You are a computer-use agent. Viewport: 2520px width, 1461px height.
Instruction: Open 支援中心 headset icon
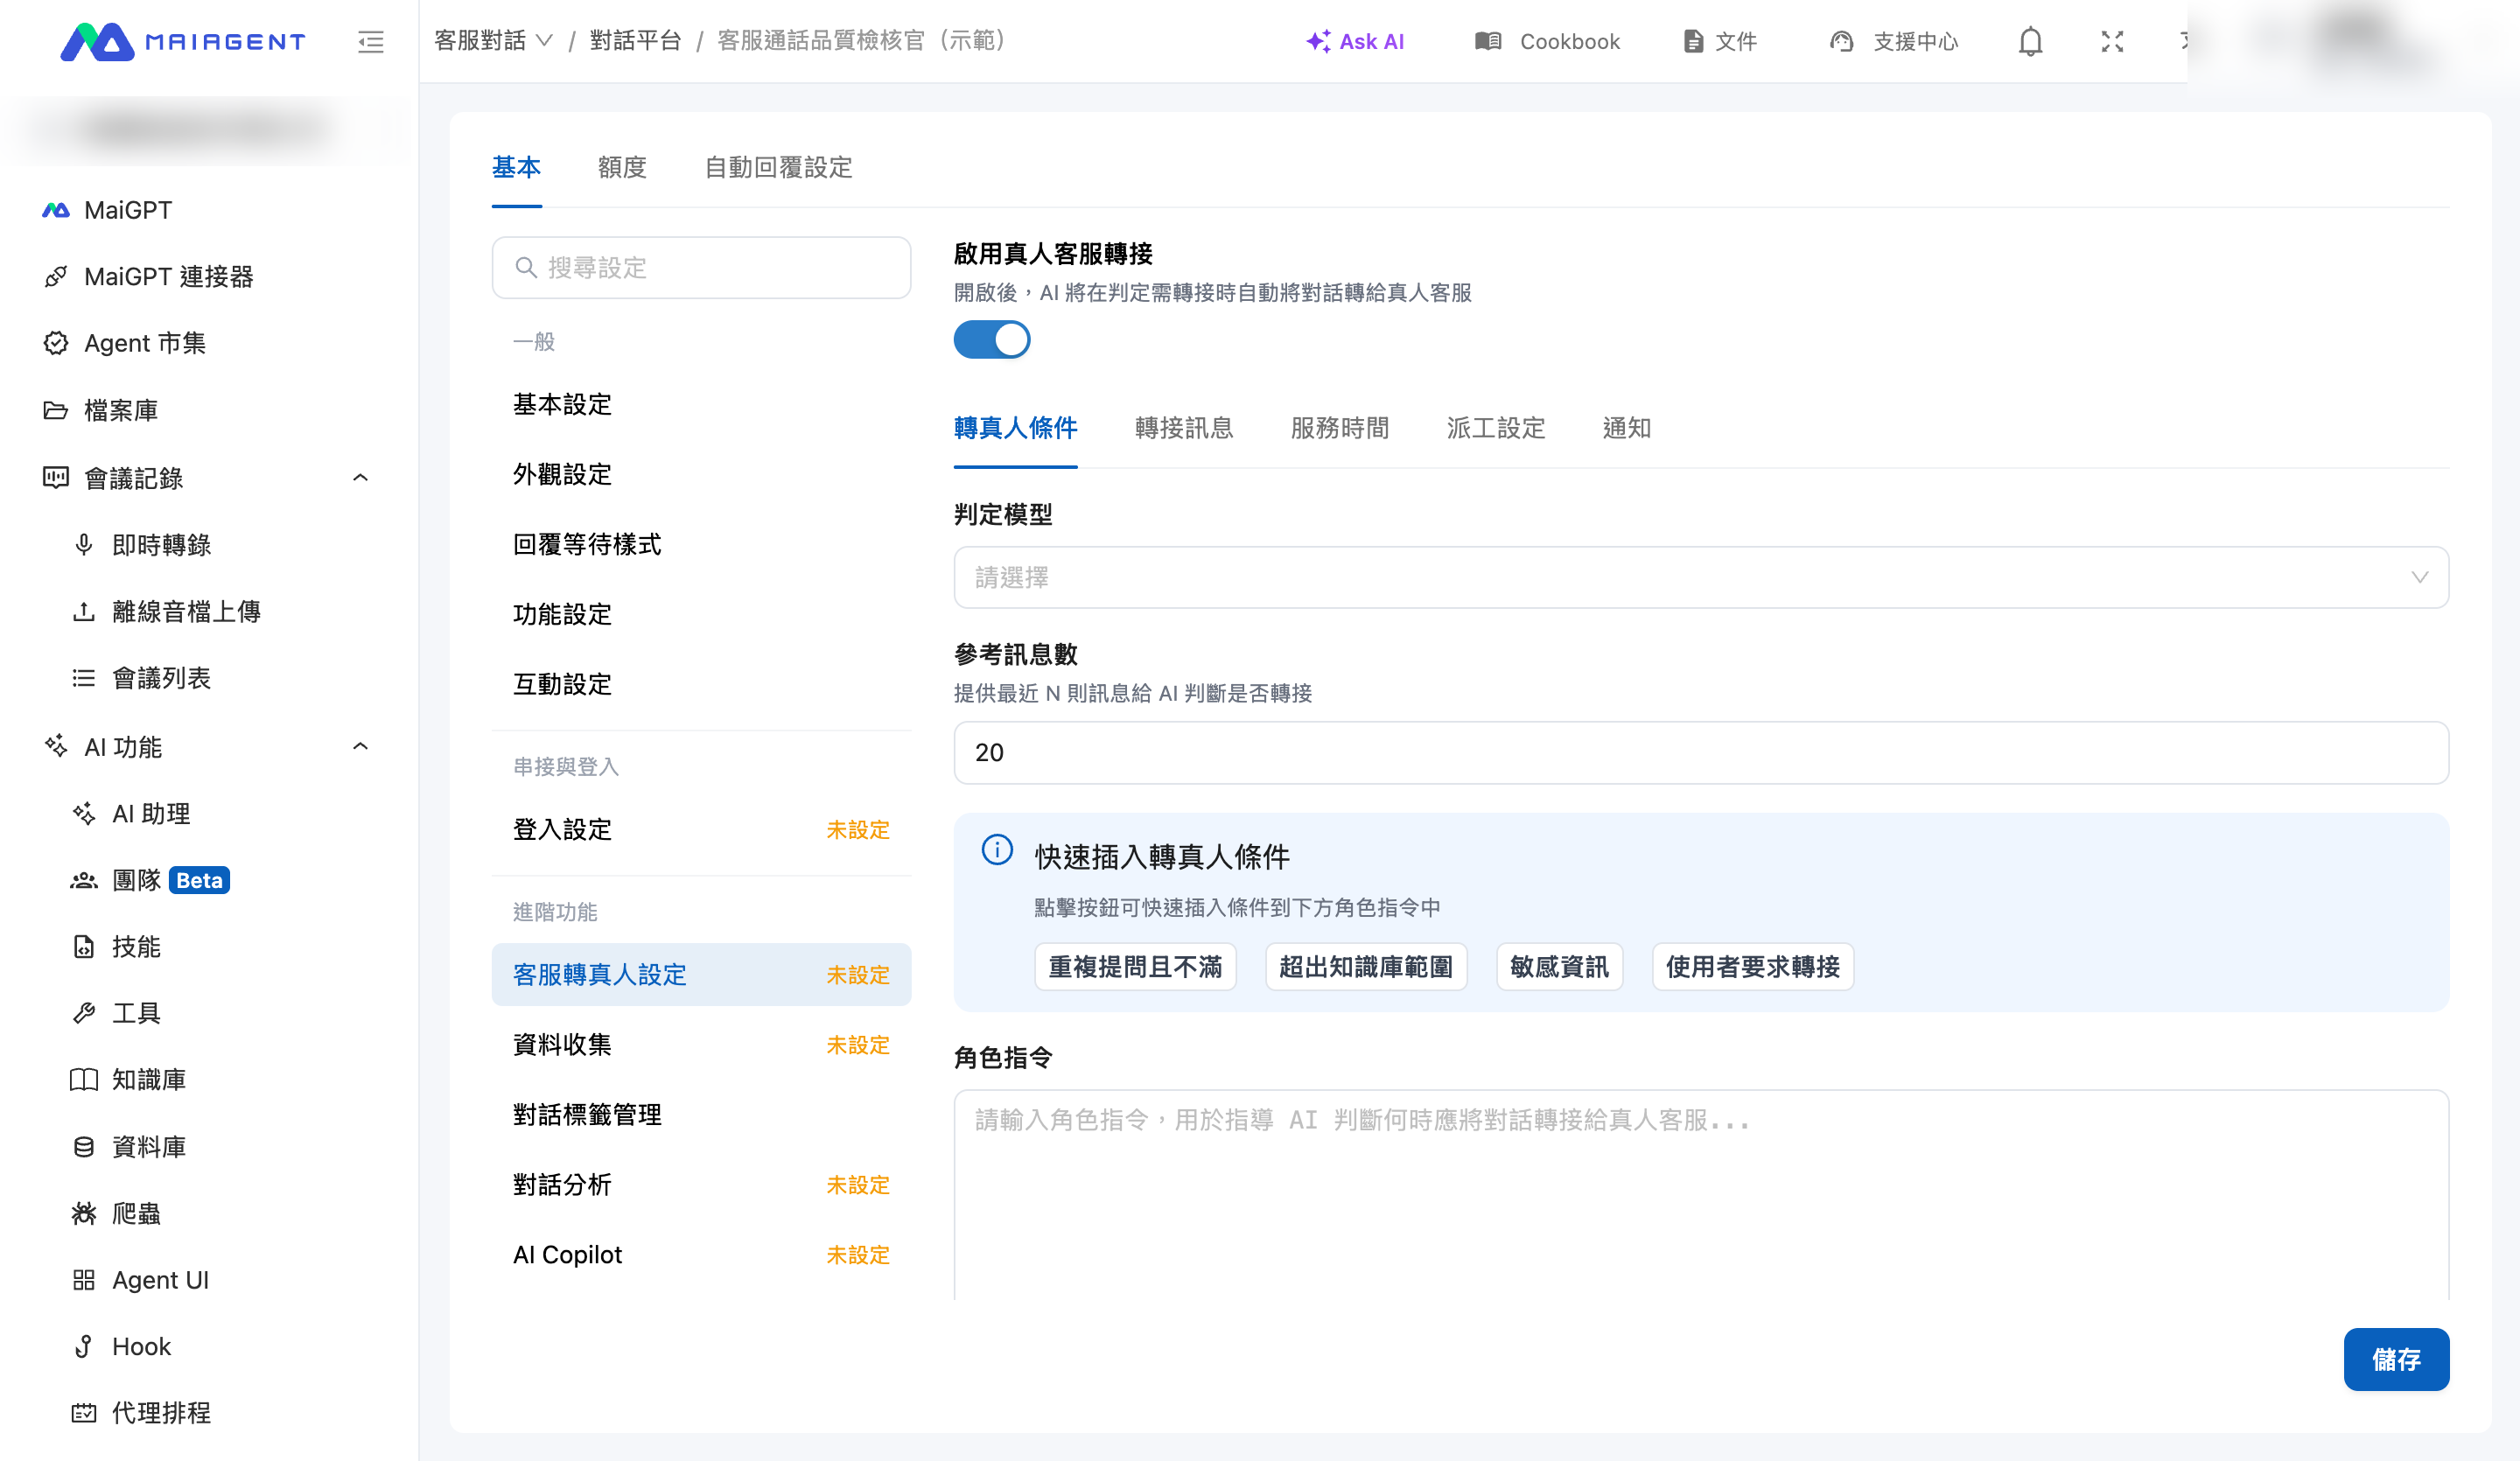click(1841, 41)
